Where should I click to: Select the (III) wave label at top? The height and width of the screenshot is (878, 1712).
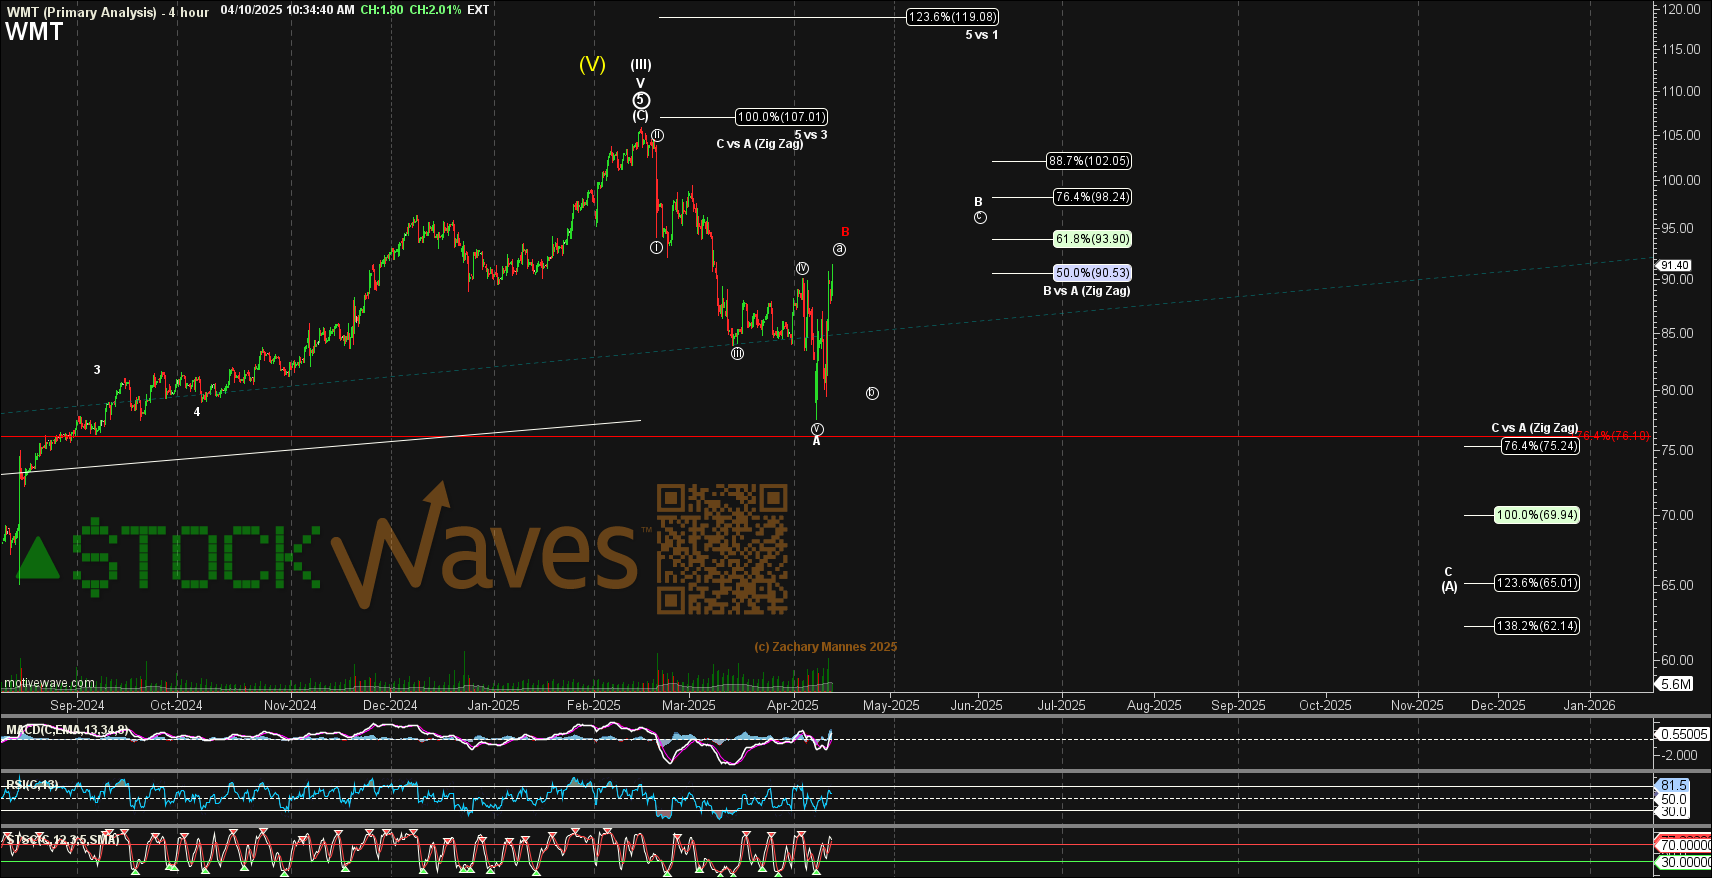pos(641,65)
